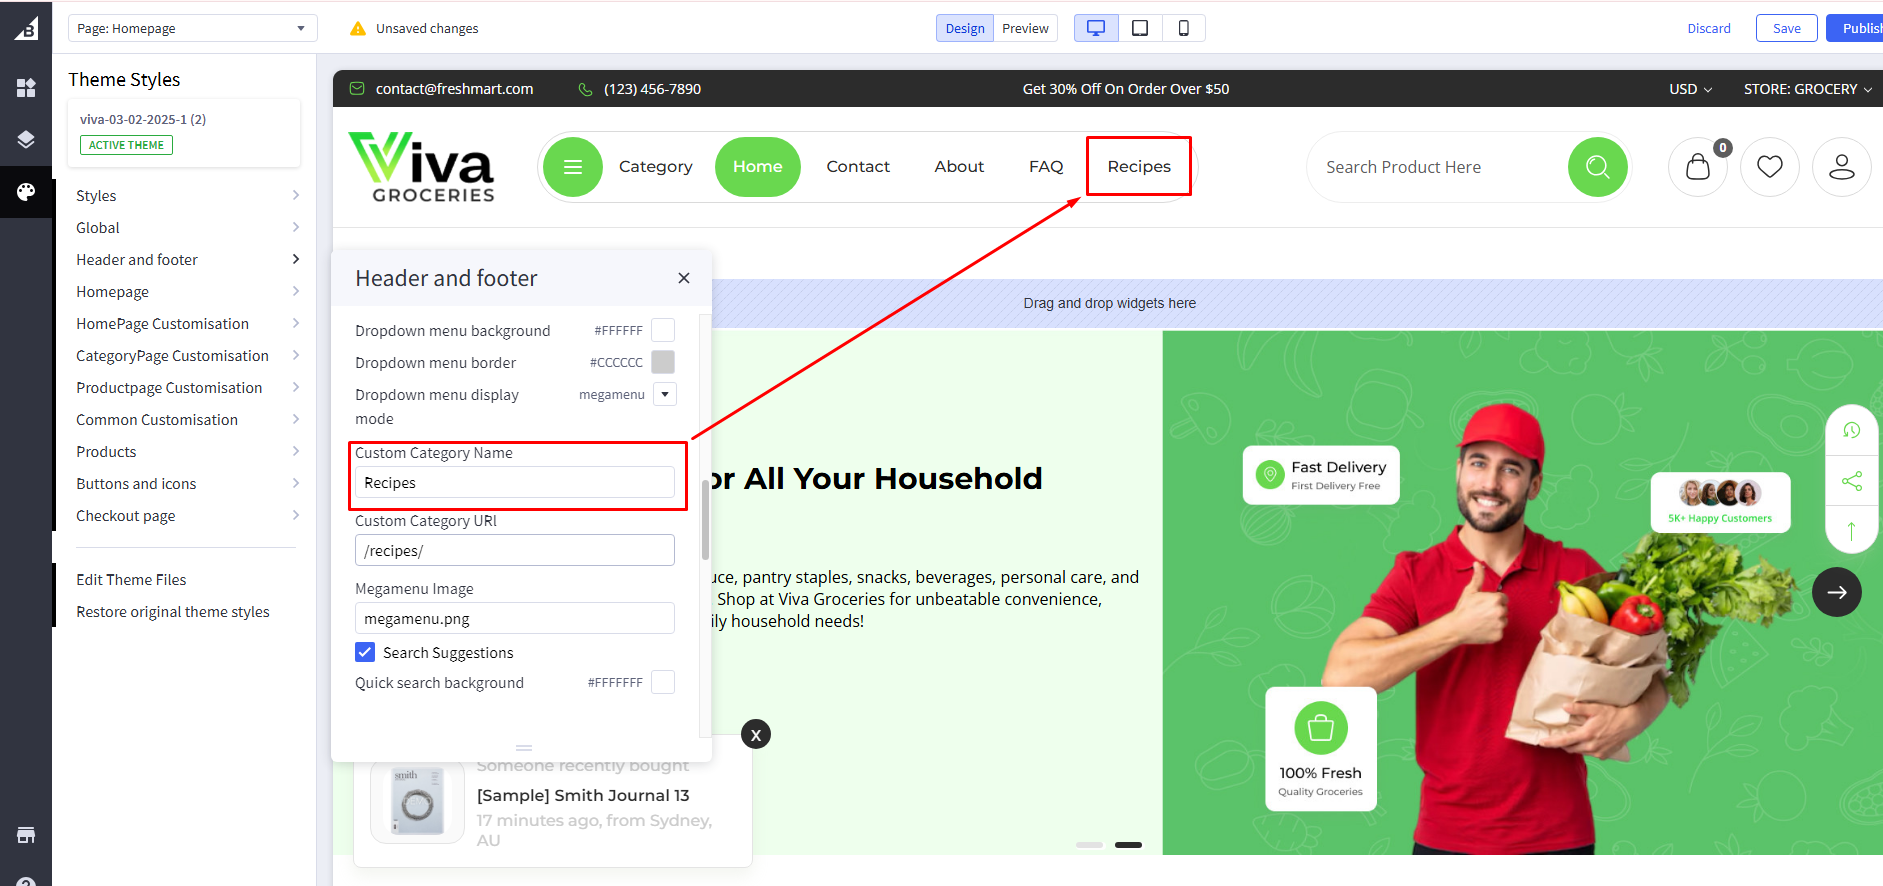This screenshot has width=1883, height=886.
Task: Open the user account icon
Action: (1842, 167)
